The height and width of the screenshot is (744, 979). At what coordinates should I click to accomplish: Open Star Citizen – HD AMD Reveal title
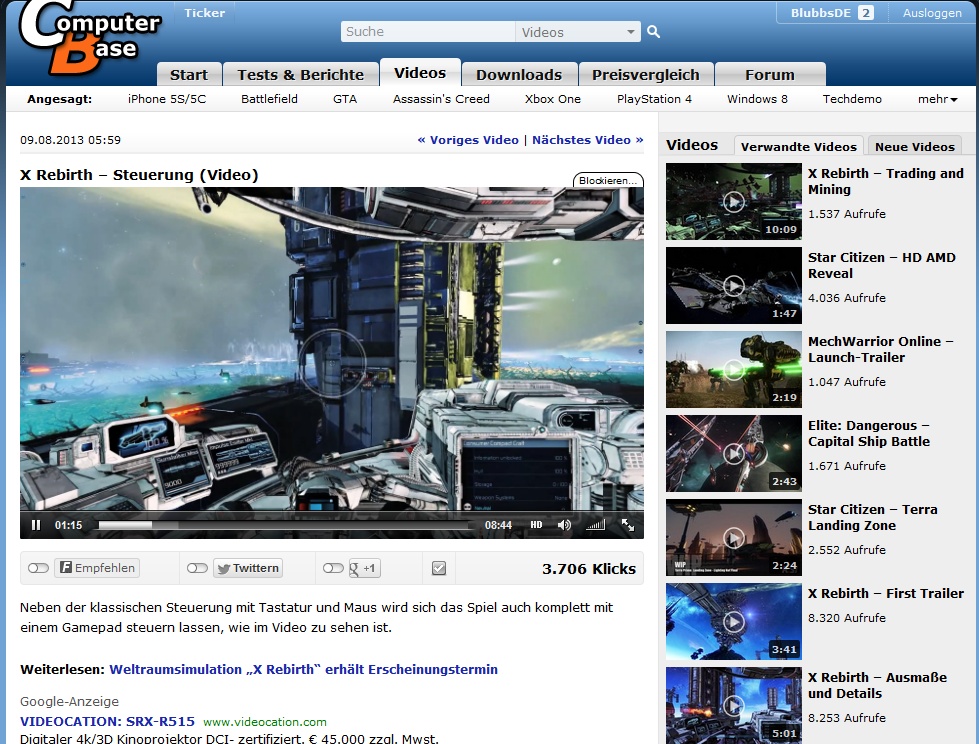(x=882, y=265)
